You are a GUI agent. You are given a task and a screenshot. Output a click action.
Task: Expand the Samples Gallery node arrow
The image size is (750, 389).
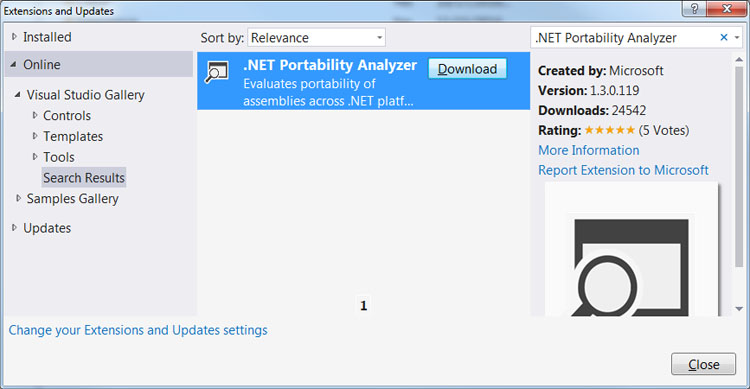point(18,198)
